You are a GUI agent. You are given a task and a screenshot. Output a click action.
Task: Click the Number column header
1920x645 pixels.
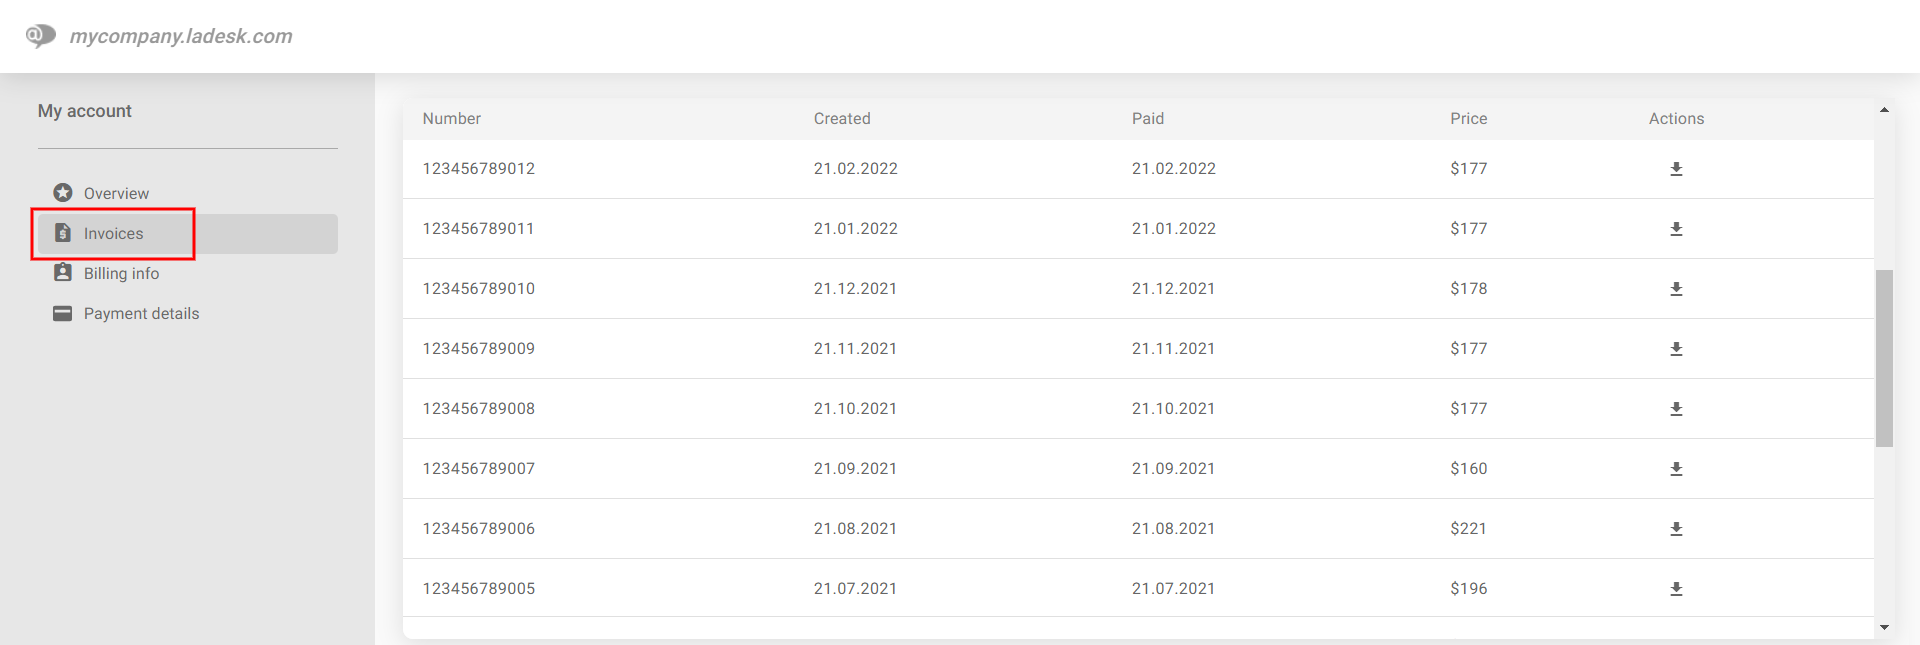tap(451, 119)
